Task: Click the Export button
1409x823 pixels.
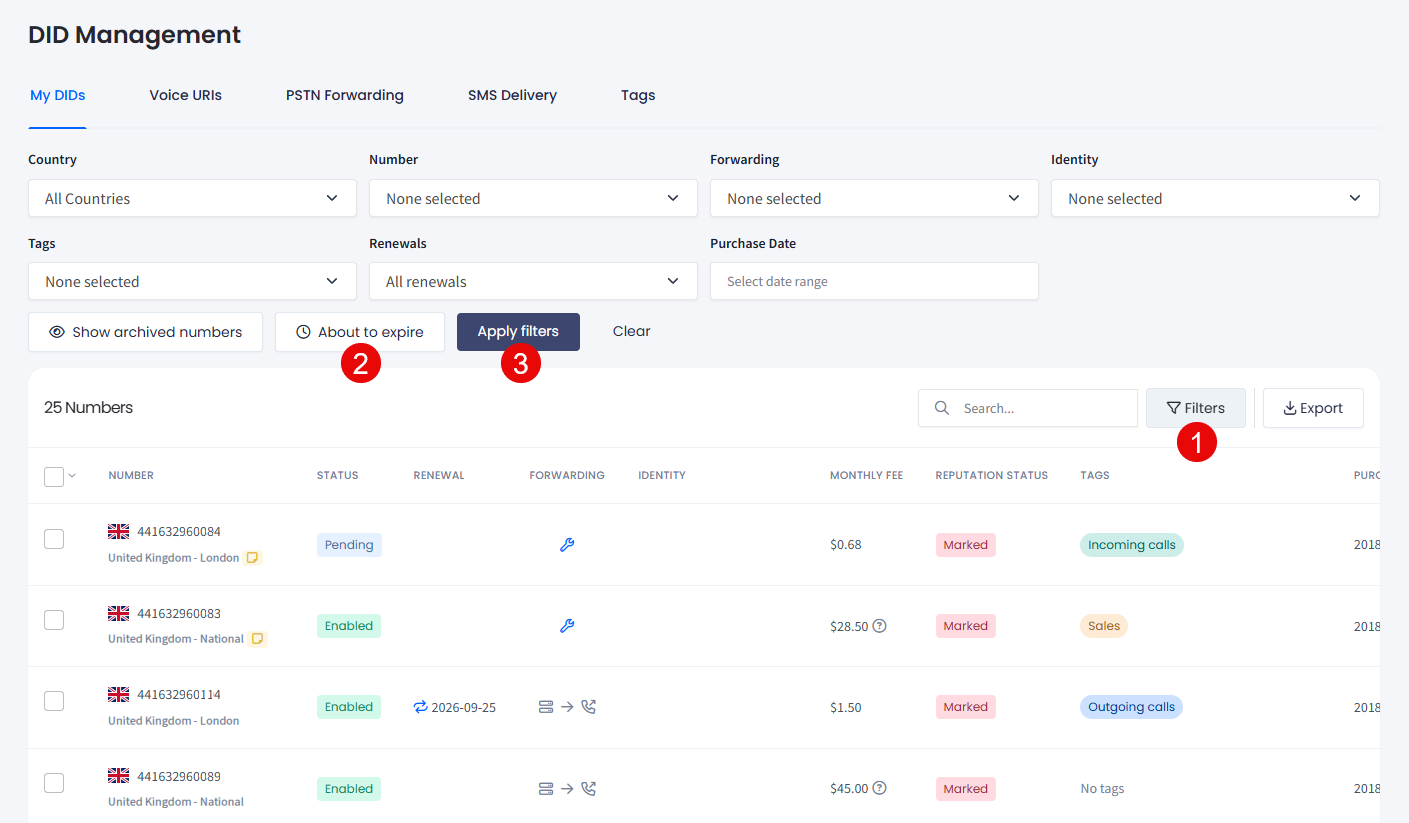Action: tap(1313, 408)
